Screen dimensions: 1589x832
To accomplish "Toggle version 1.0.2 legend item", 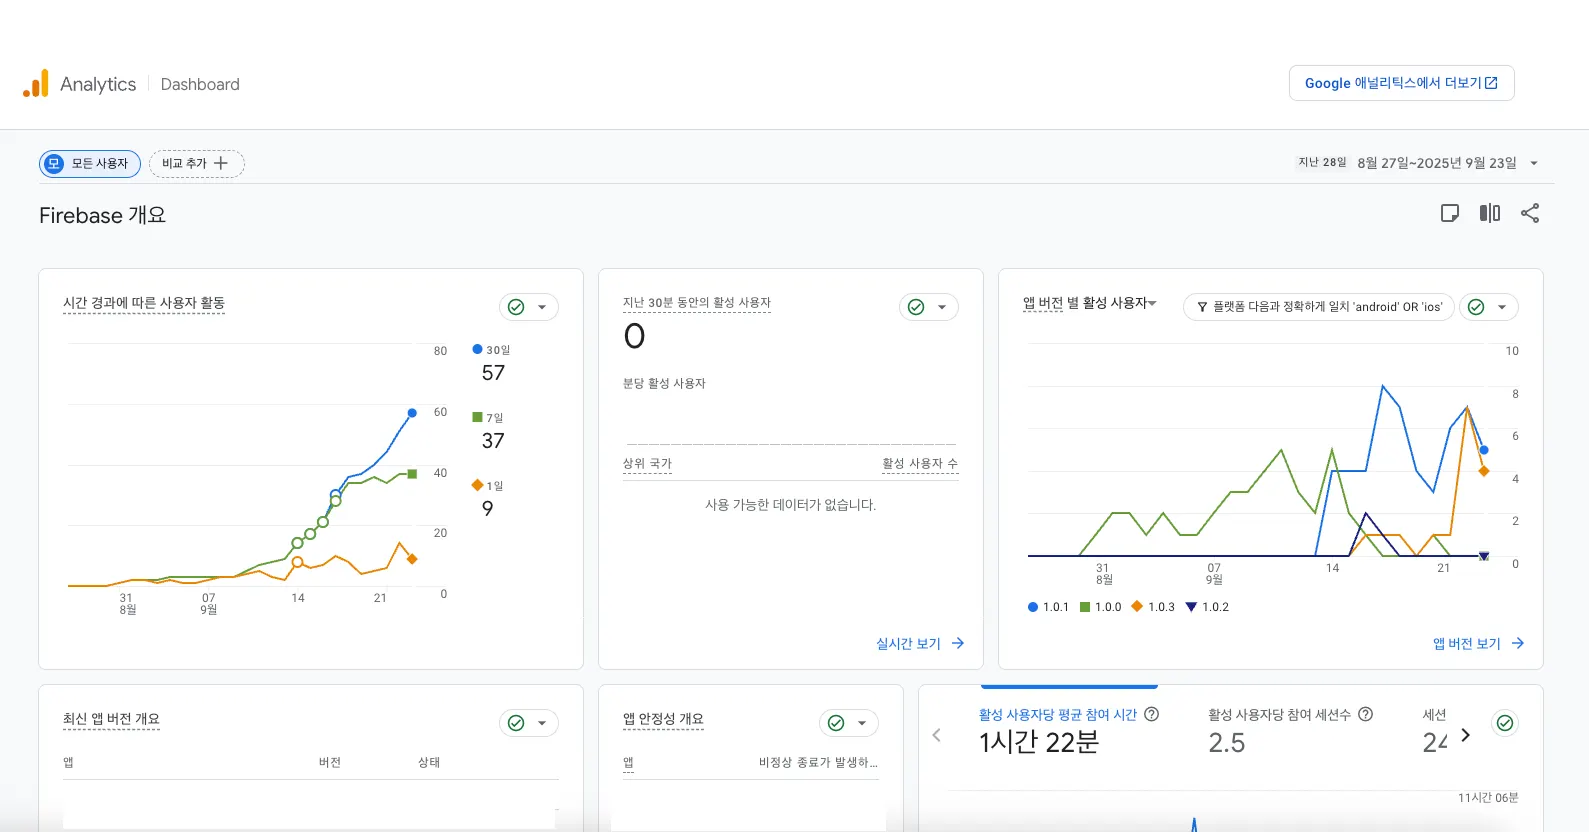I will point(1208,607).
